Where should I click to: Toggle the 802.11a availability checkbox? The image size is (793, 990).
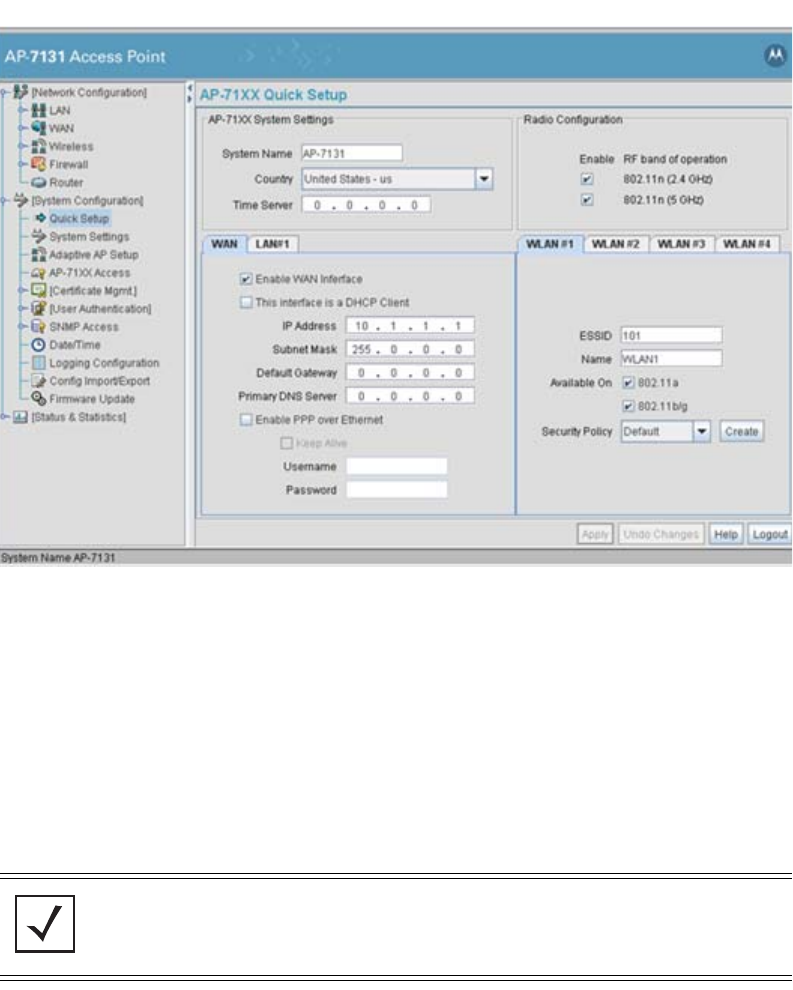629,383
